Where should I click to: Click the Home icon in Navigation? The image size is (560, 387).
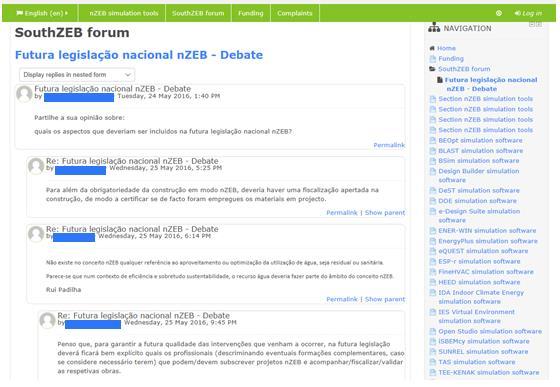click(x=432, y=48)
